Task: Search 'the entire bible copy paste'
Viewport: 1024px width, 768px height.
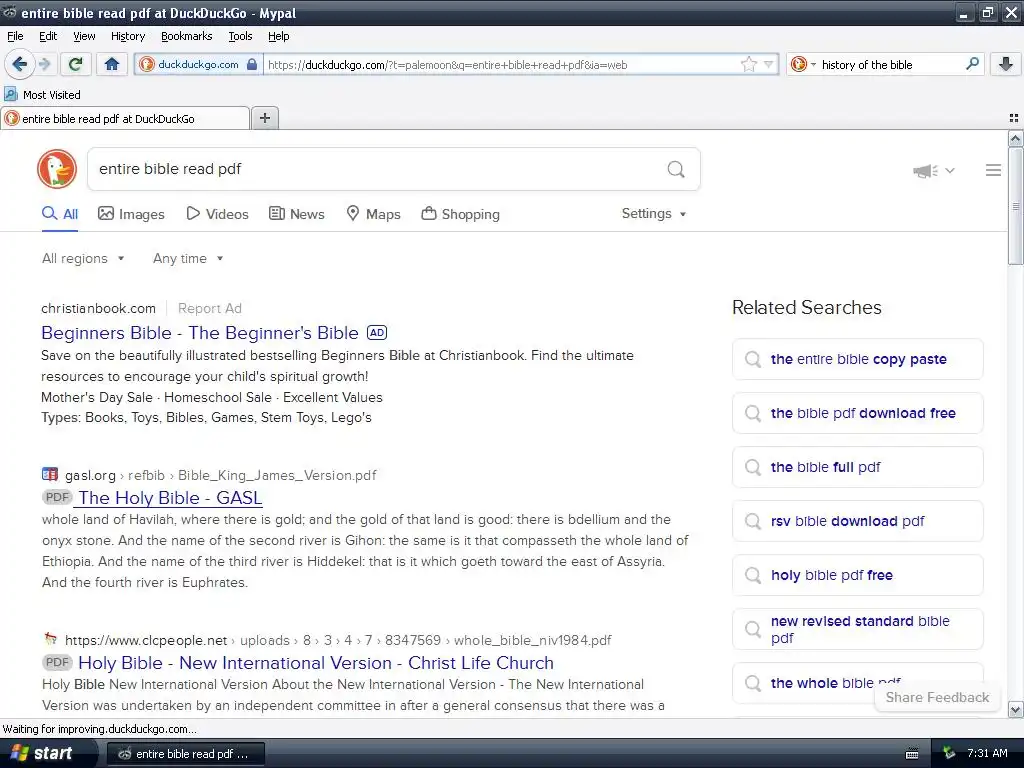Action: tap(857, 359)
